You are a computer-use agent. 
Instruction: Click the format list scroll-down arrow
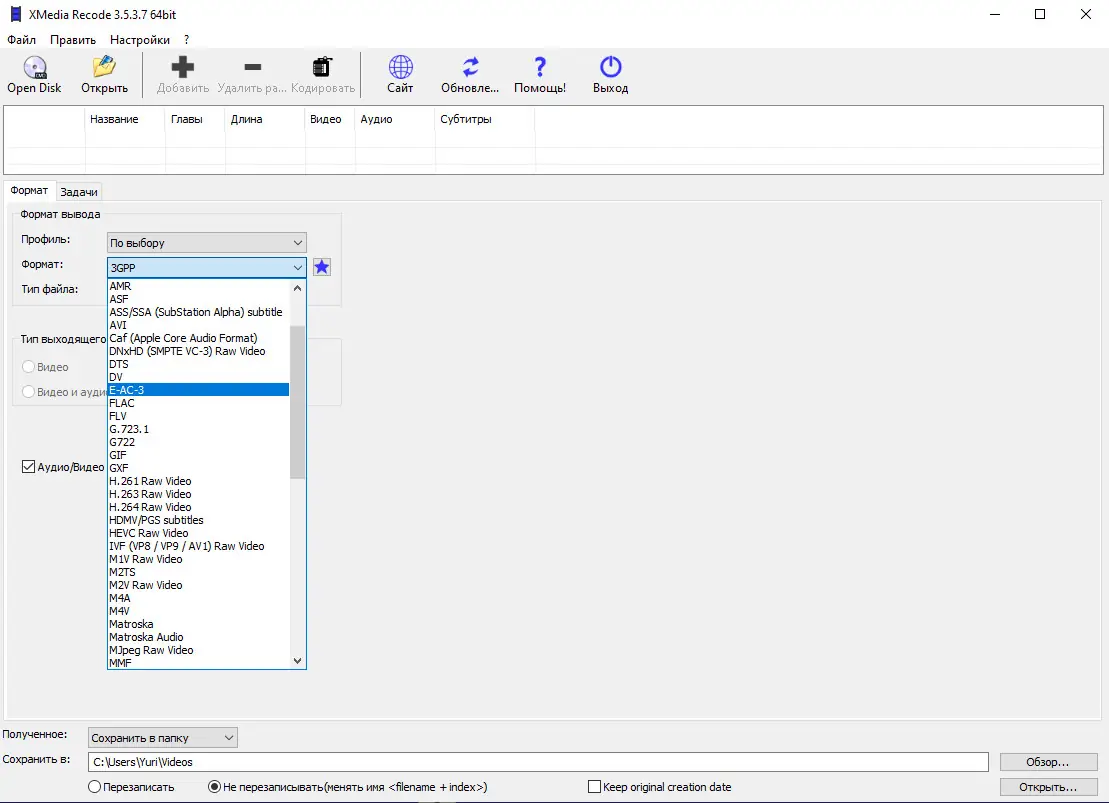(297, 661)
